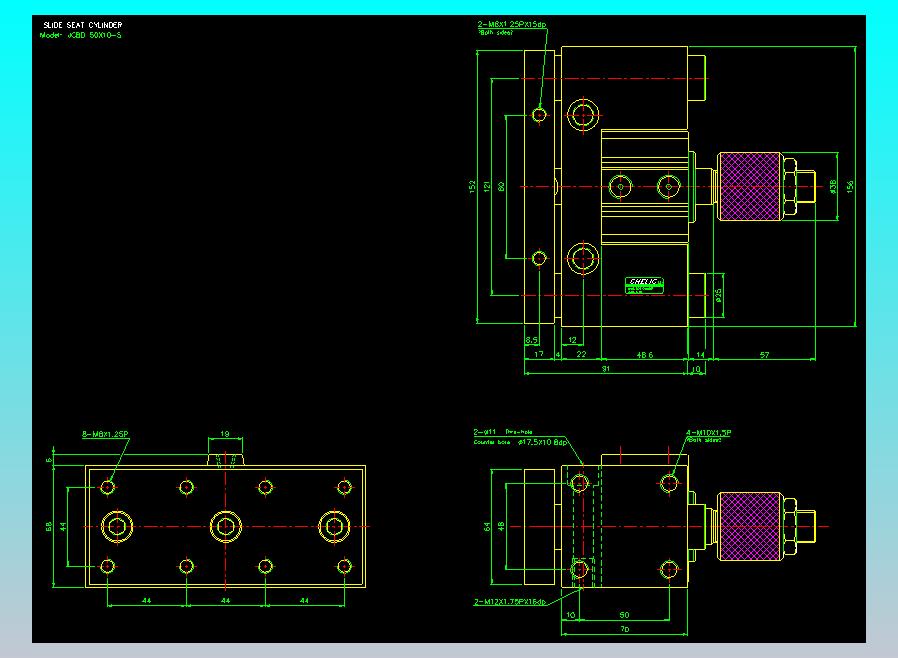This screenshot has width=898, height=658.
Task: Click the SLIDE SEAT CYLINDER title text
Action: point(82,25)
